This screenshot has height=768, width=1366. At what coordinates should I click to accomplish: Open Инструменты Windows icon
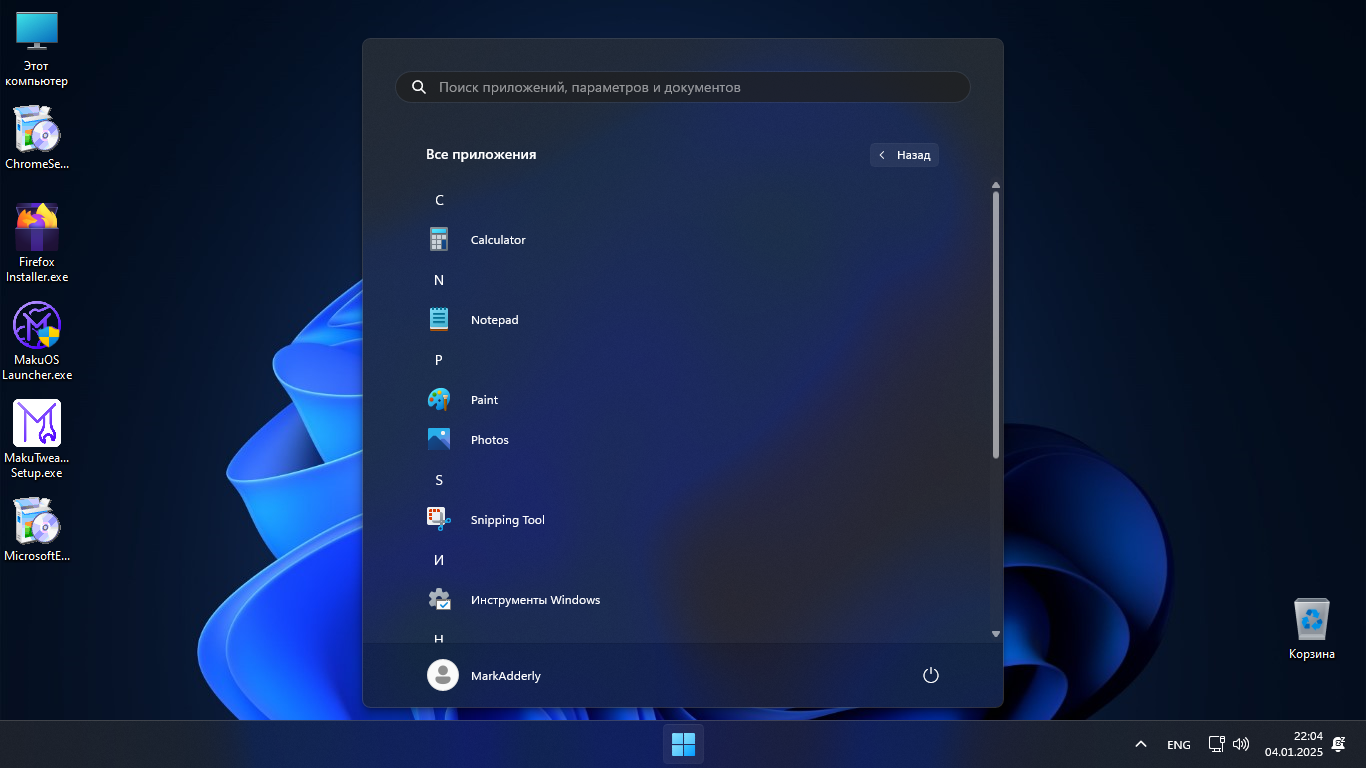pos(438,600)
